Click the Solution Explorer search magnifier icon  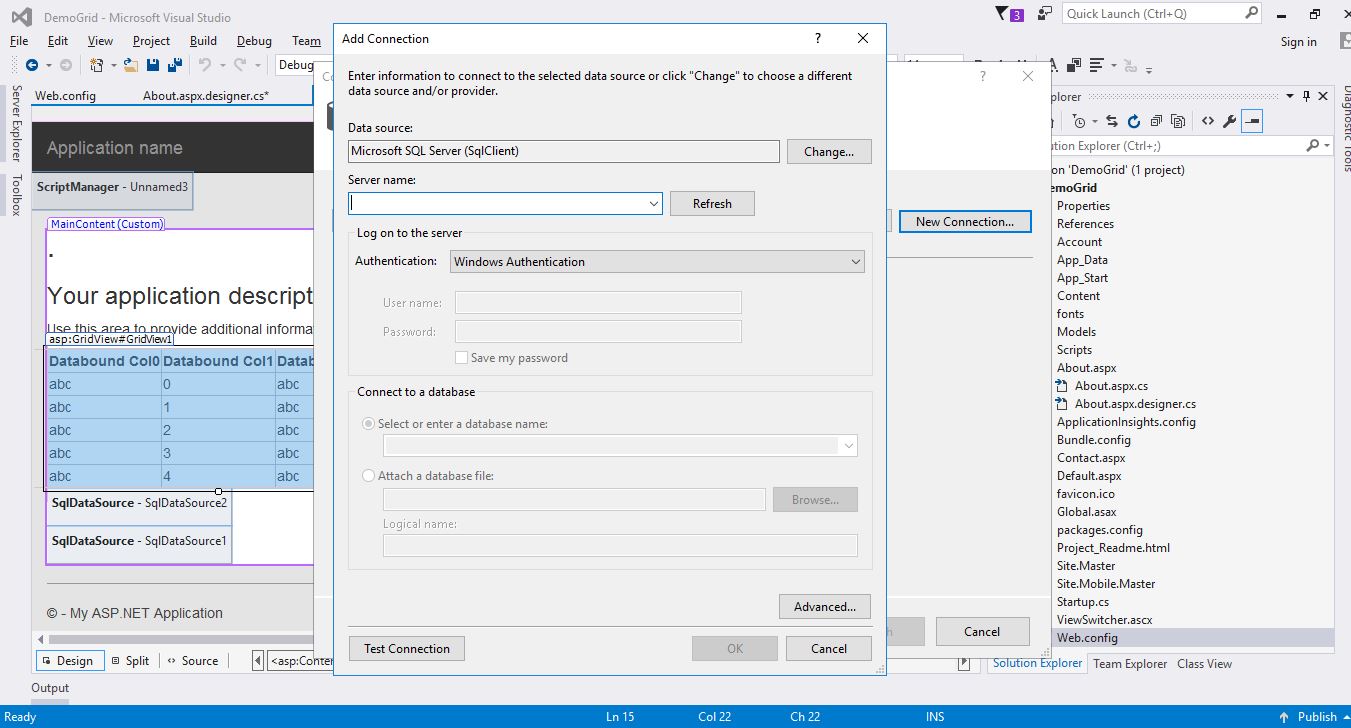click(1312, 145)
